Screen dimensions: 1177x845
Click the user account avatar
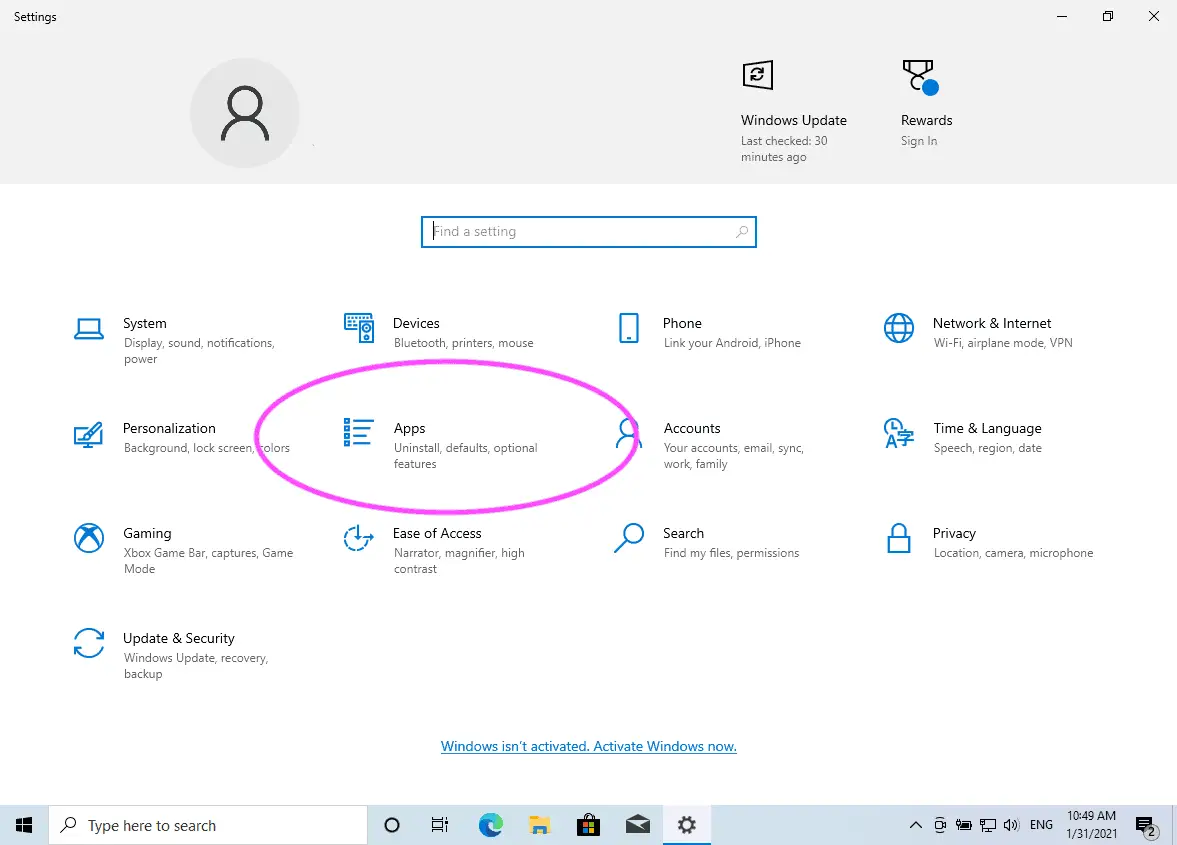click(245, 112)
